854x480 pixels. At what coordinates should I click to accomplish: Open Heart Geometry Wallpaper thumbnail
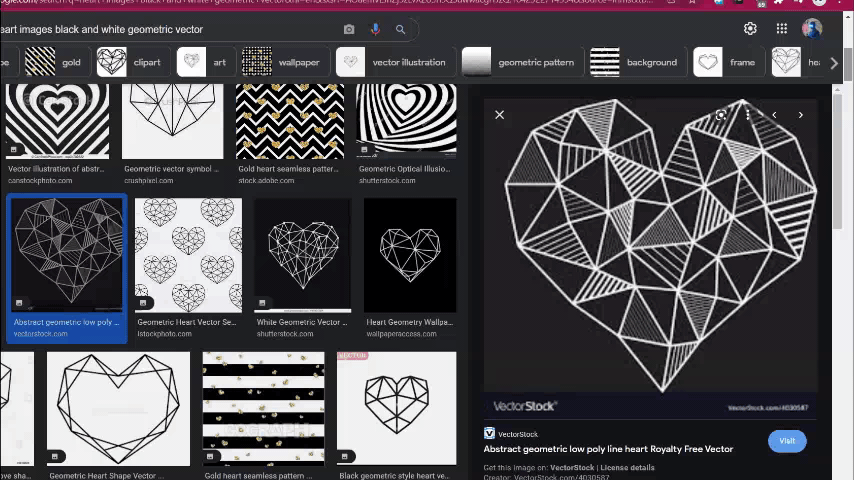point(410,254)
